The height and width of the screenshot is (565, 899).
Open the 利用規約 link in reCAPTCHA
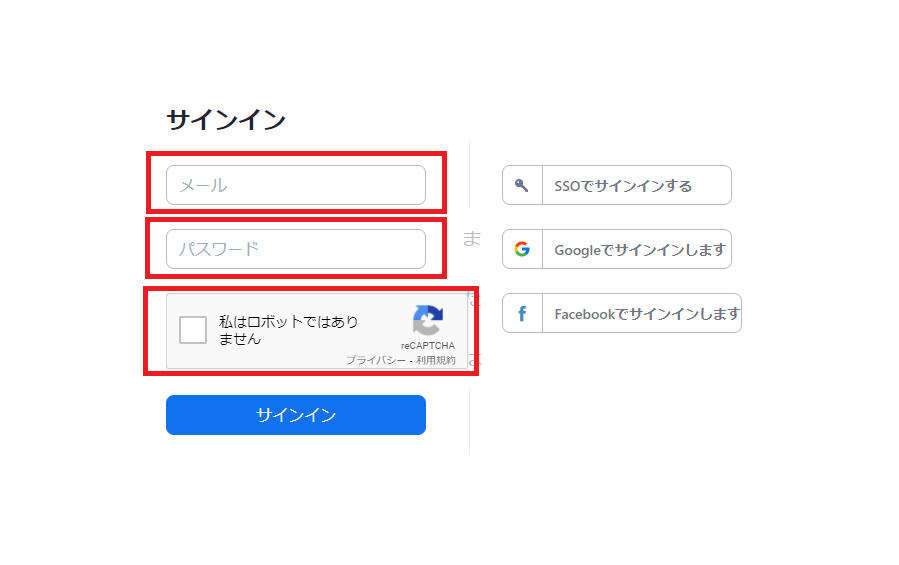[436, 360]
